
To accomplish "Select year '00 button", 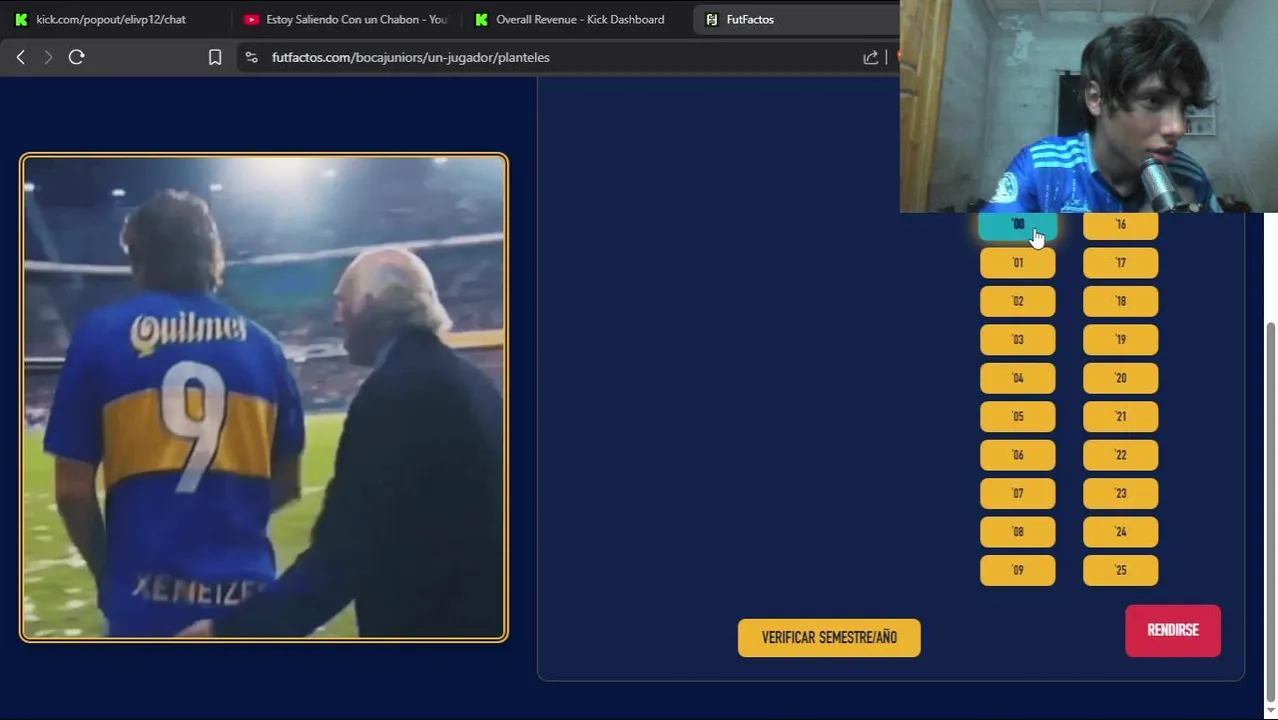I will point(1017,225).
